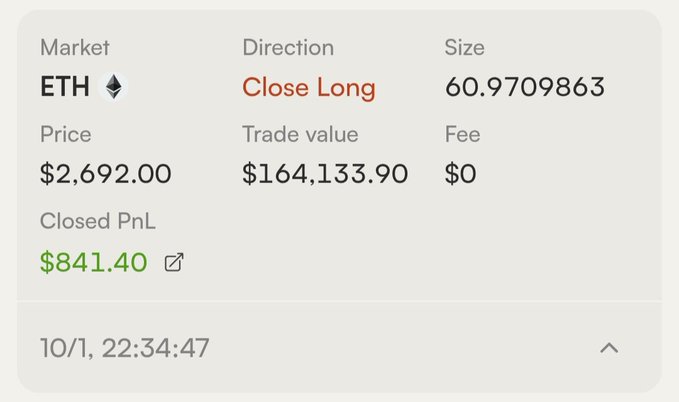Collapse the trade card with the chevron

[x=609, y=348]
